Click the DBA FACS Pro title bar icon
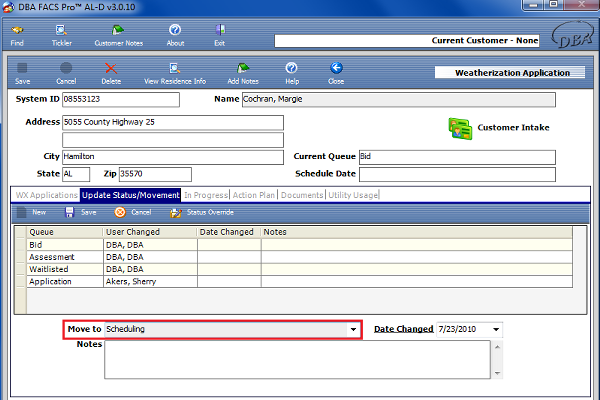Image resolution: width=600 pixels, height=400 pixels. pyautogui.click(x=8, y=7)
